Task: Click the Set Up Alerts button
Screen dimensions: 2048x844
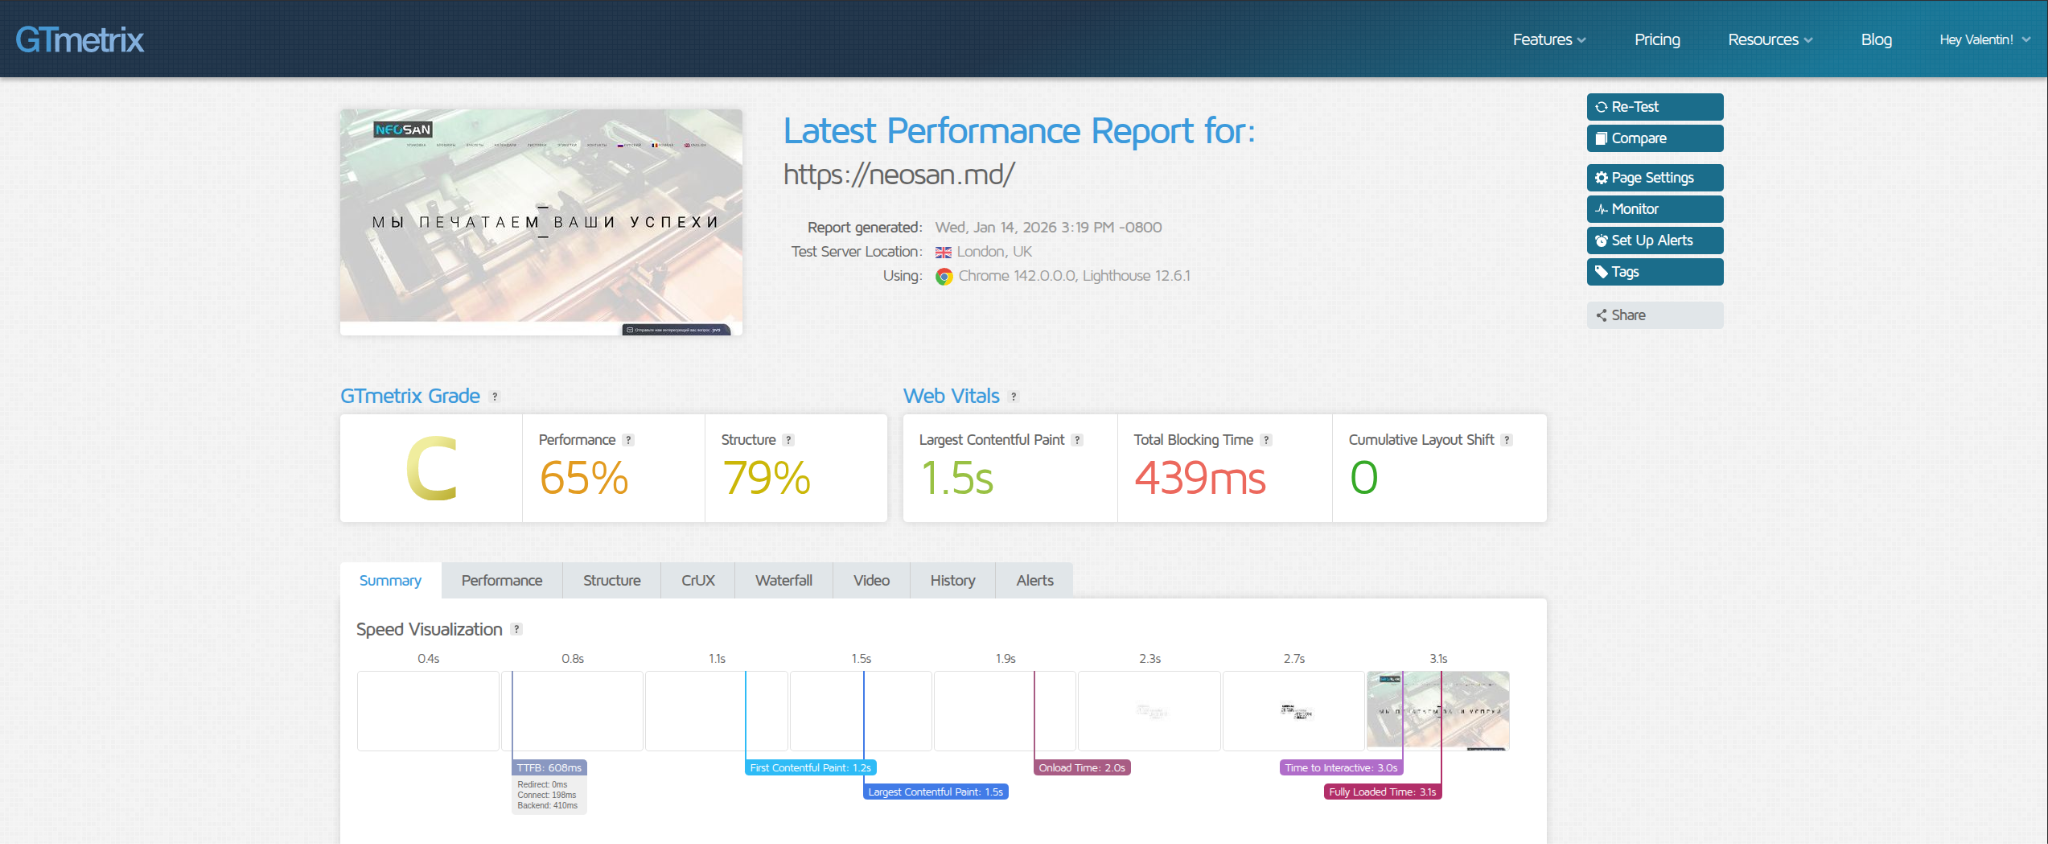Action: click(1655, 241)
